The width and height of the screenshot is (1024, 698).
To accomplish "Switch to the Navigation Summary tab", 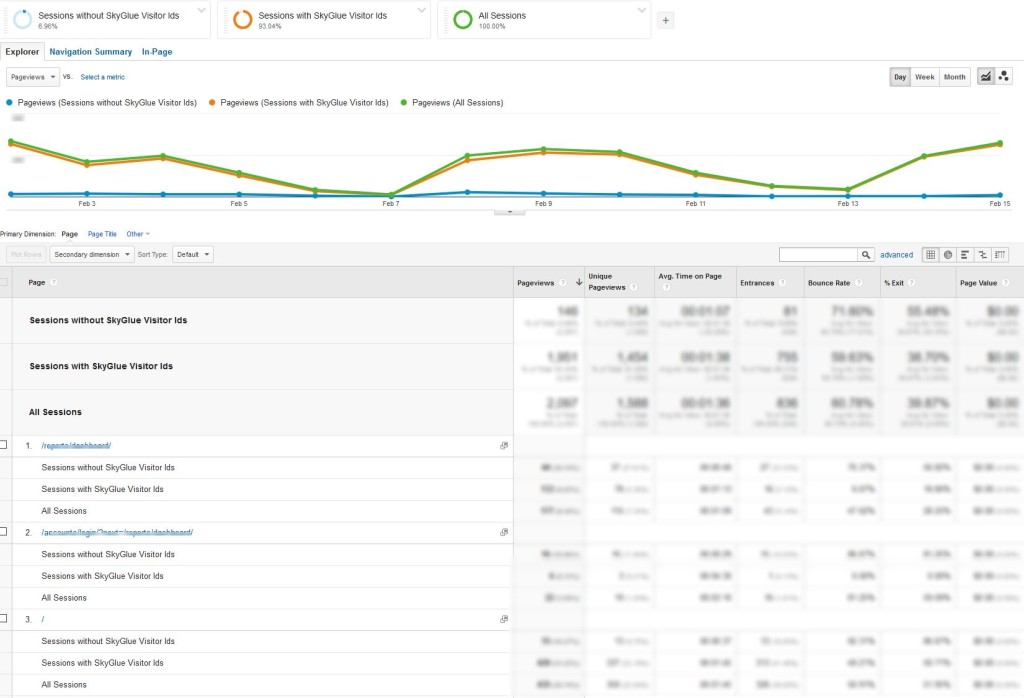I will (x=91, y=52).
